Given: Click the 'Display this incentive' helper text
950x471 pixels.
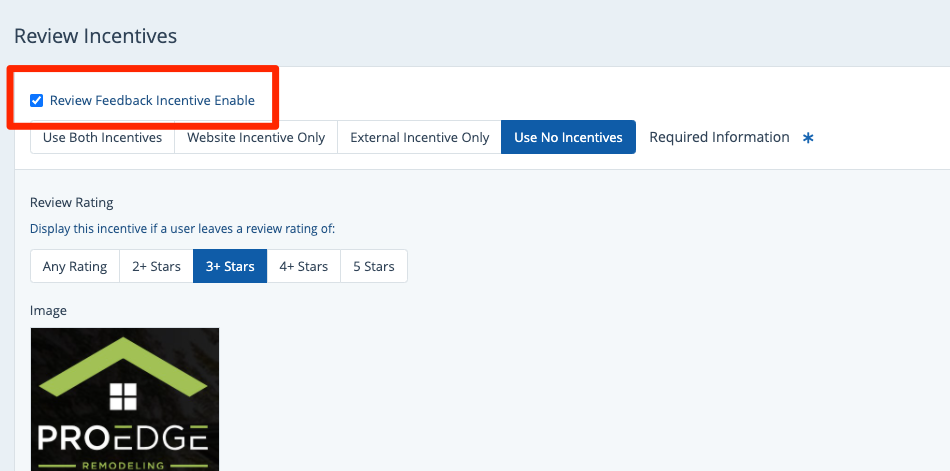Looking at the screenshot, I should 182,229.
